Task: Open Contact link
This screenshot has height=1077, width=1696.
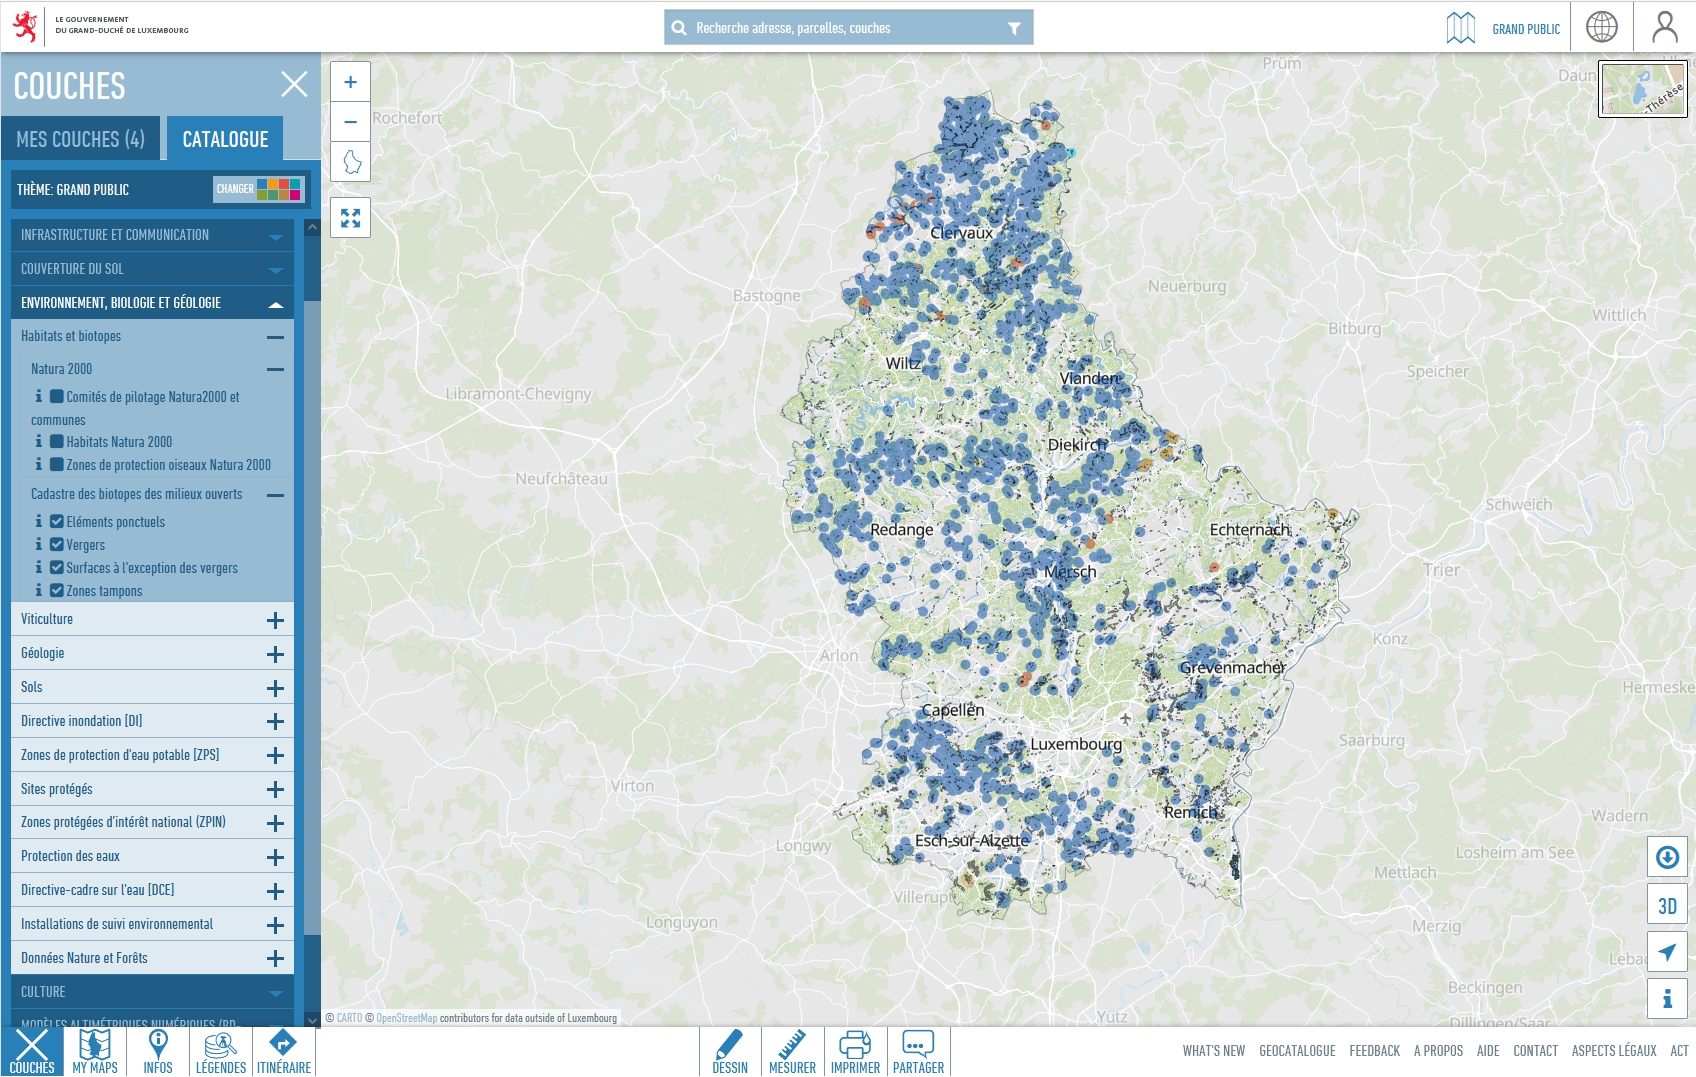Action: 1535,1051
